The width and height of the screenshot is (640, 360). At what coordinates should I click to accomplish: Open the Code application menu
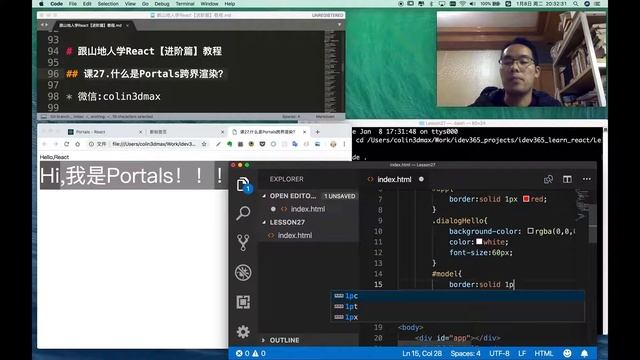click(x=56, y=4)
